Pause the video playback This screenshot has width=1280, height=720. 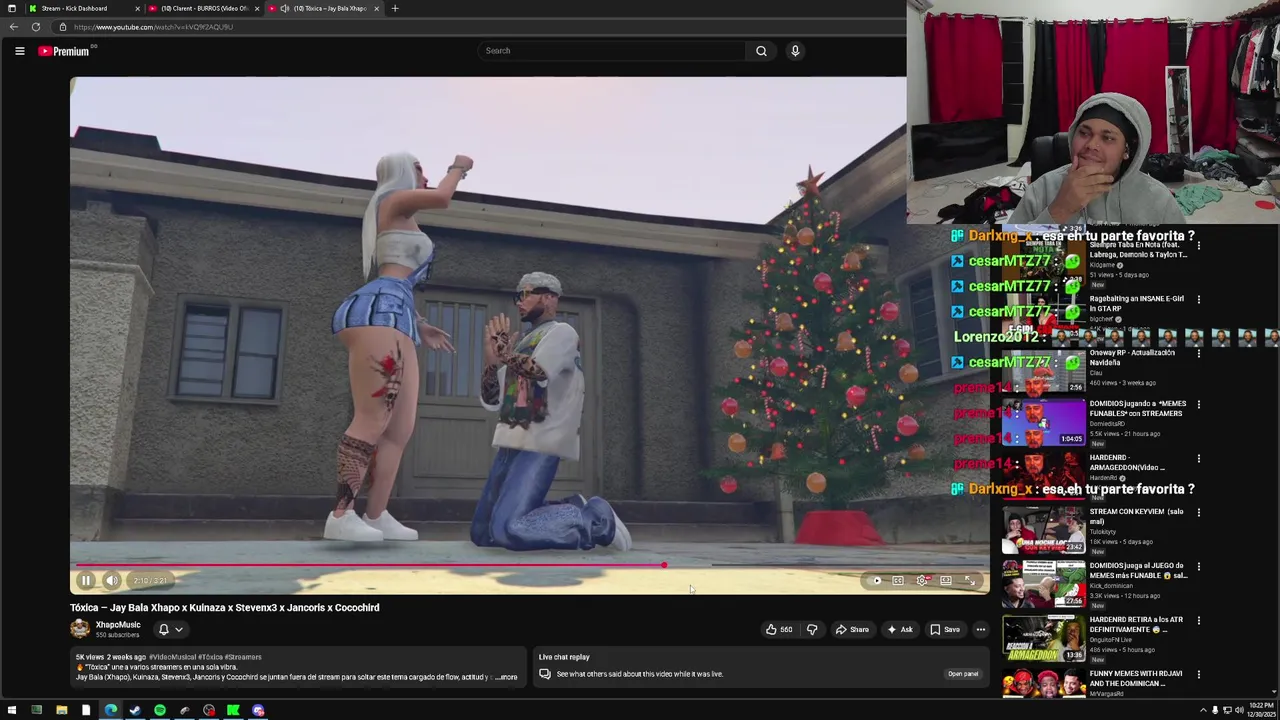click(x=86, y=580)
